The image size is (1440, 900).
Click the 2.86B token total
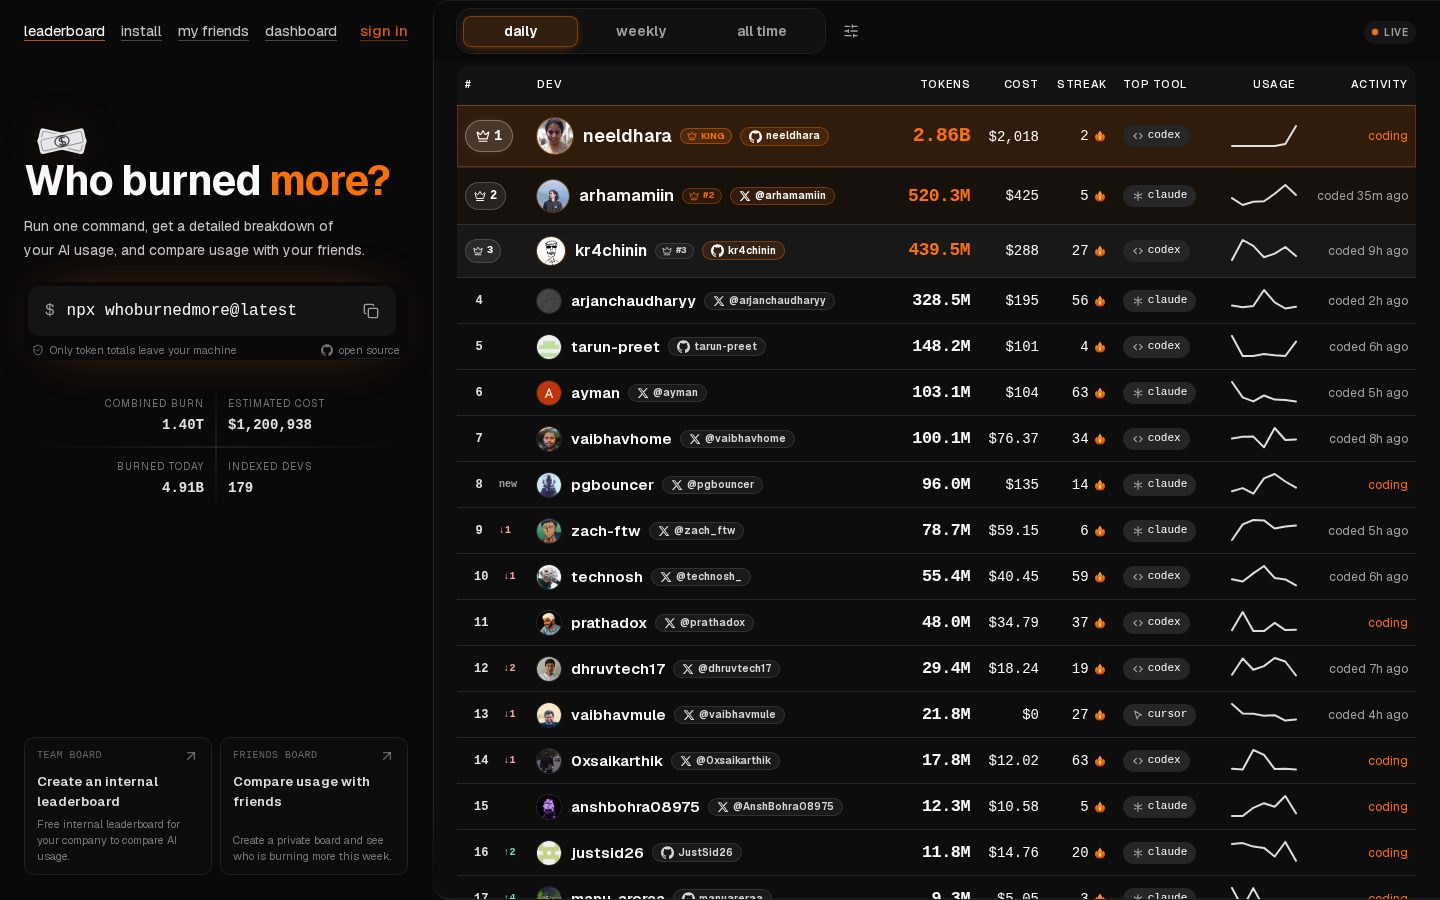[x=941, y=135]
